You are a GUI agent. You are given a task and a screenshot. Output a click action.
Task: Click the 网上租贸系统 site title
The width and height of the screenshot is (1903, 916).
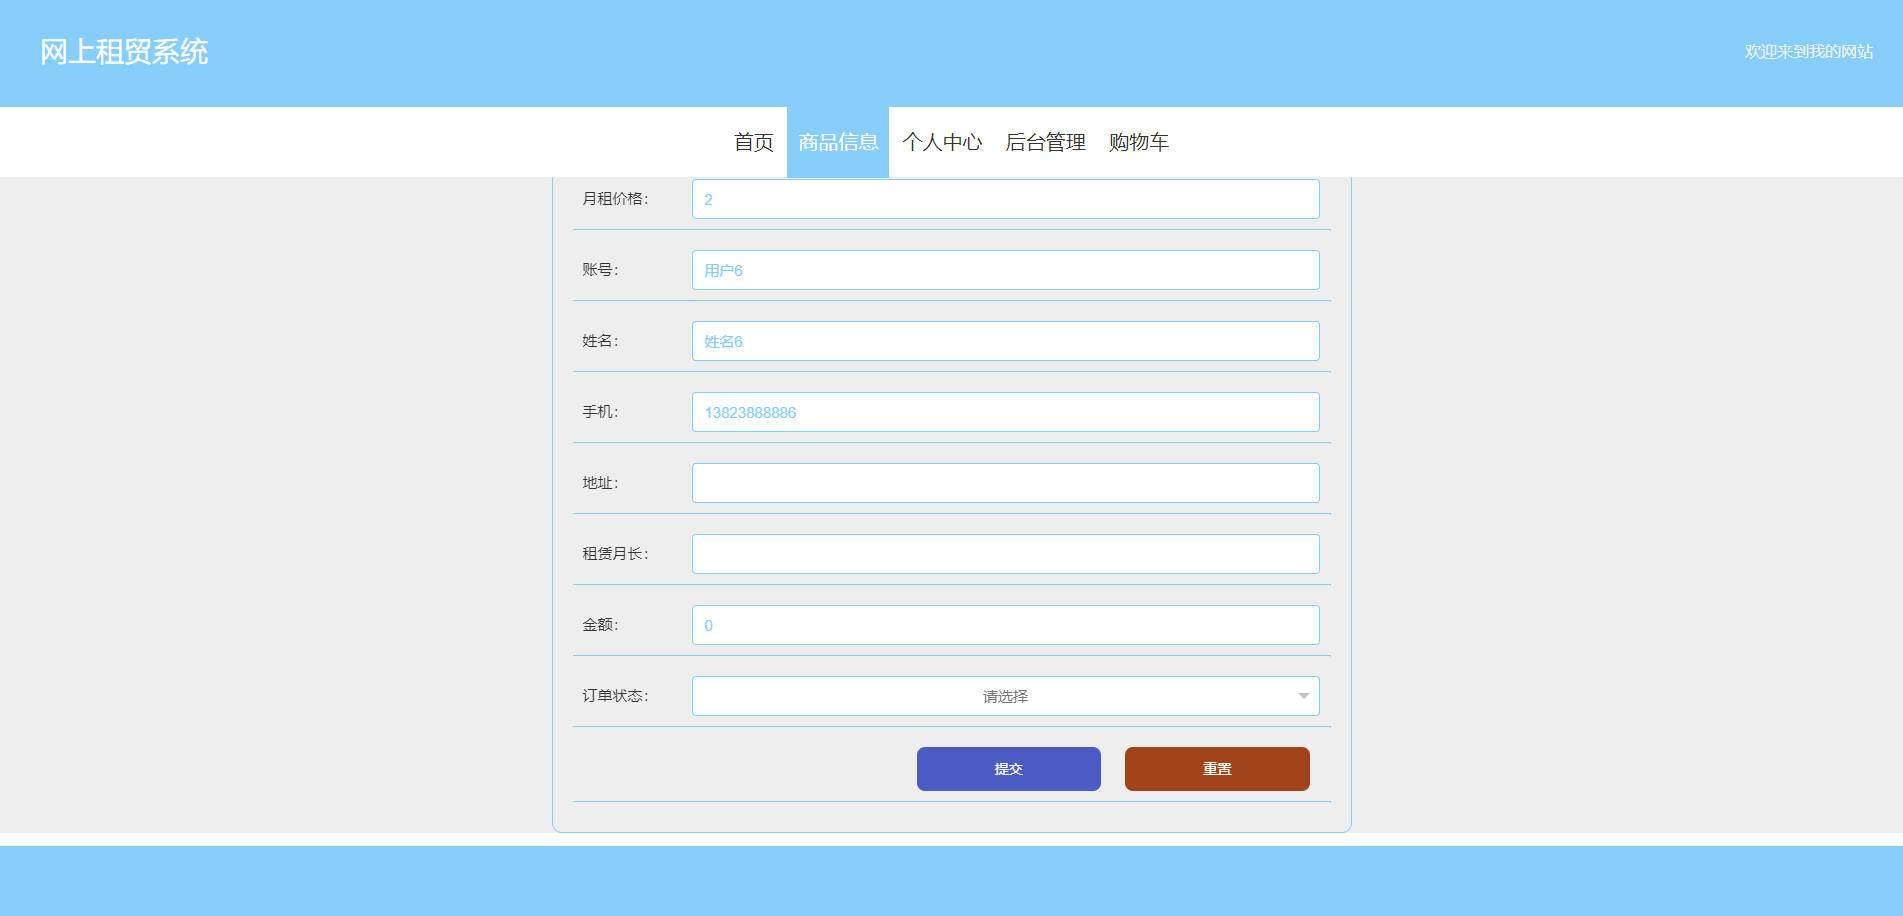124,52
